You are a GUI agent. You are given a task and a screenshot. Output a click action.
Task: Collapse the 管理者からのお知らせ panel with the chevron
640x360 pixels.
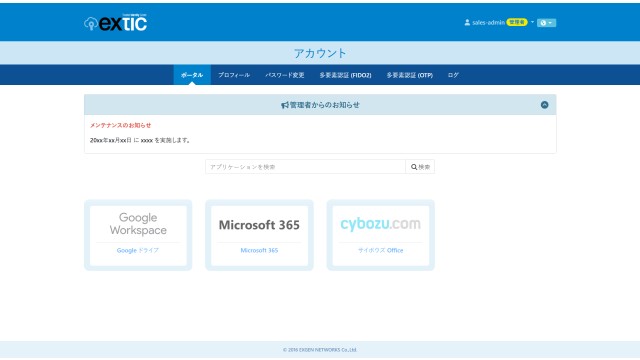click(544, 105)
